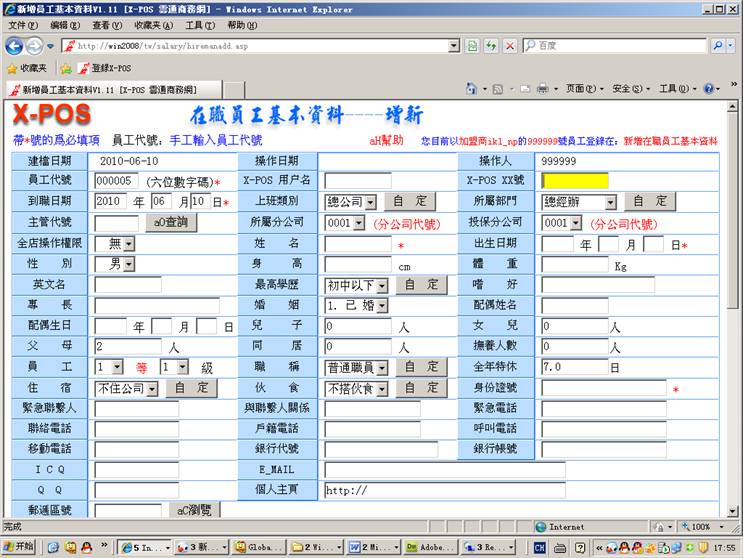
Task: Open the 工具 menu in menu bar
Action: 199,25
